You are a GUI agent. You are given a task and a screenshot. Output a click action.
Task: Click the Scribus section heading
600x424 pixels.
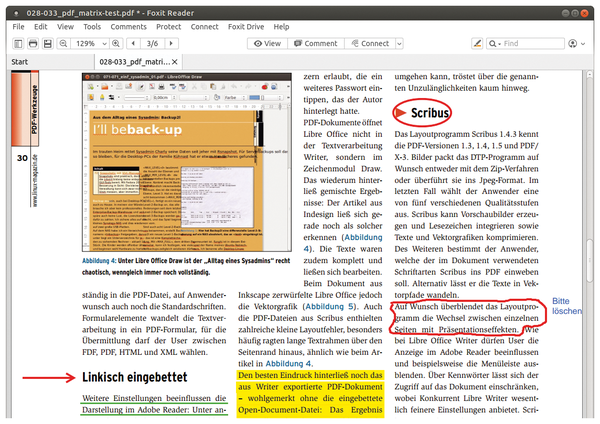tap(430, 113)
